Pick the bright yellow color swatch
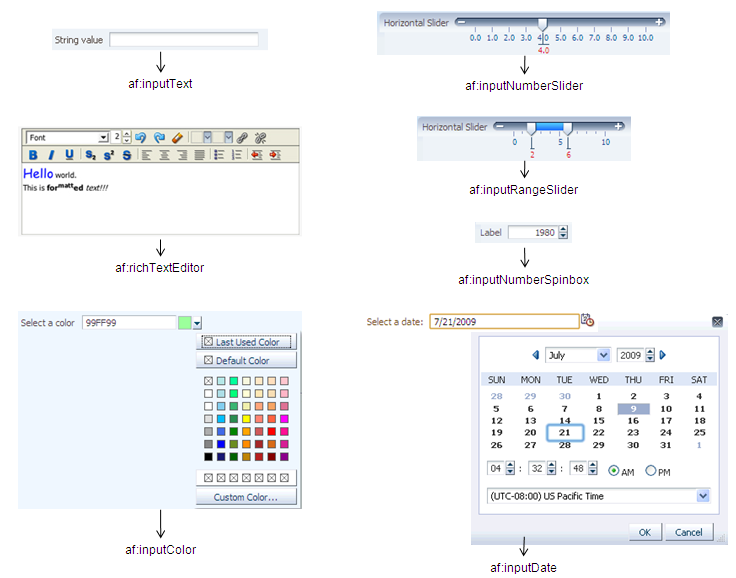 pyautogui.click(x=246, y=418)
